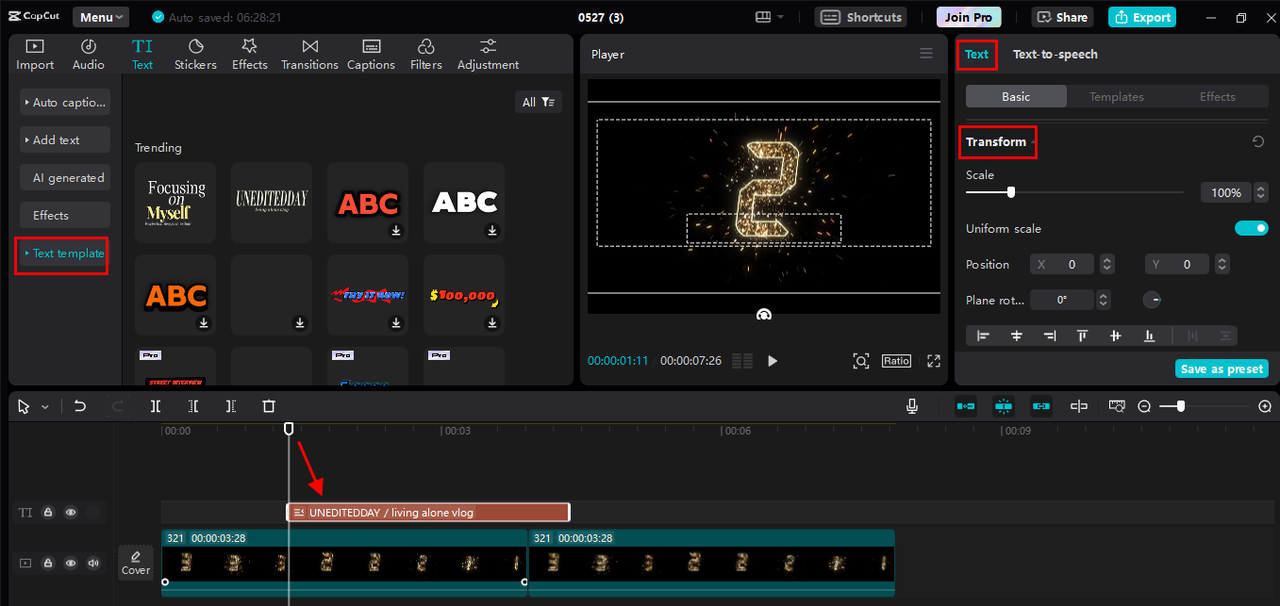This screenshot has width=1280, height=606.
Task: Hide the text track with eye icon
Action: point(71,512)
